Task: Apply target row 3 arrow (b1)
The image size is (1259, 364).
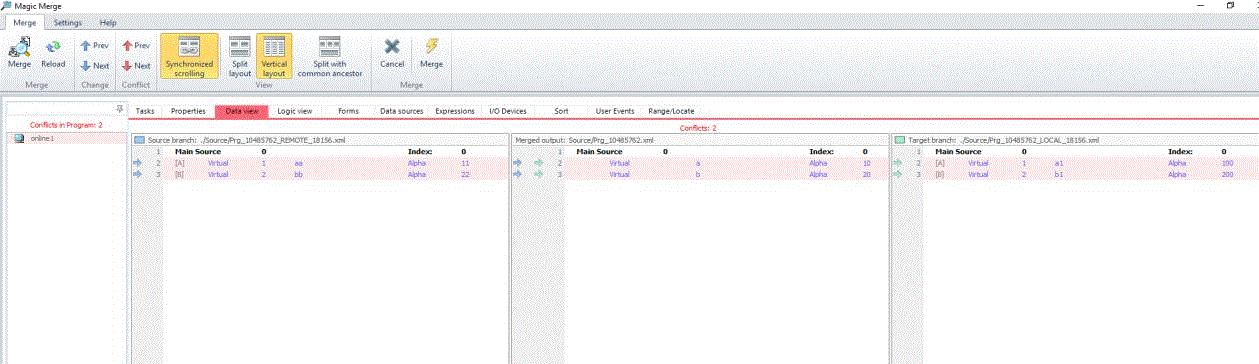Action: pyautogui.click(x=897, y=174)
